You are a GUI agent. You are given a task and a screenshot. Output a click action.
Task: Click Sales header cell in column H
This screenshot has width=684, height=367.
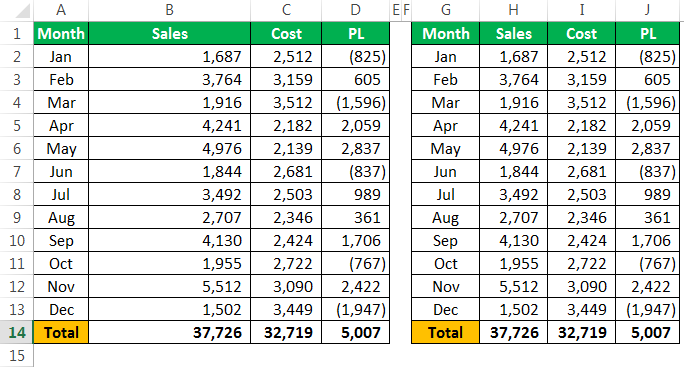(513, 33)
